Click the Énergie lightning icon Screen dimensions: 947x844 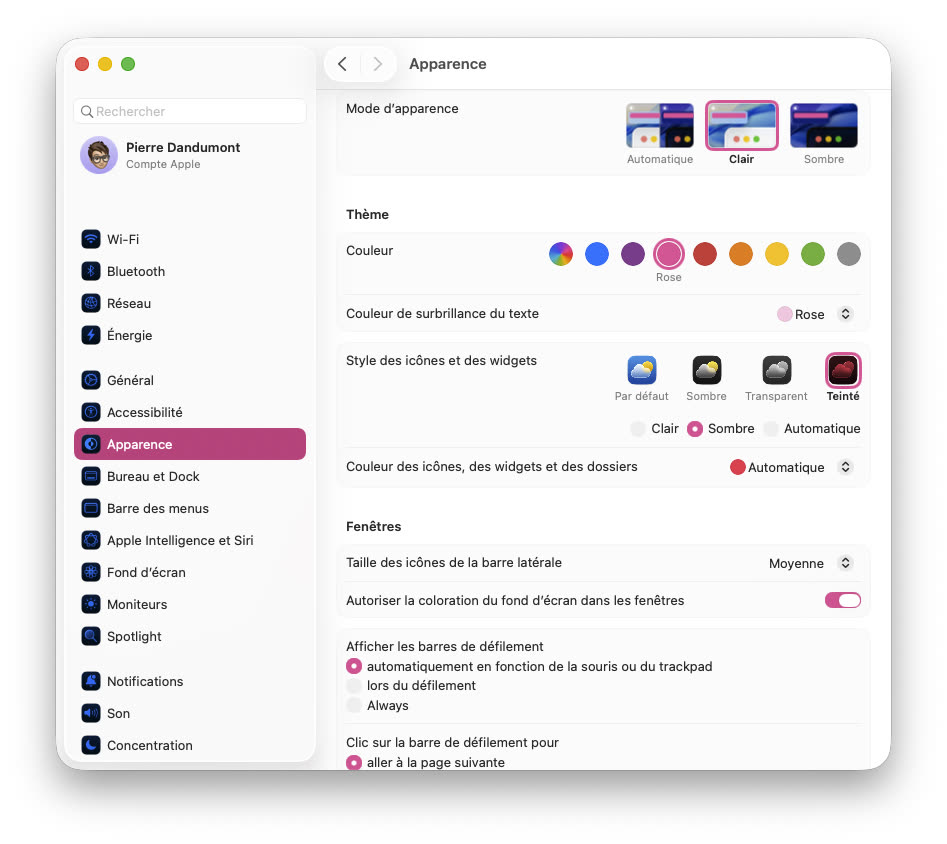(91, 335)
